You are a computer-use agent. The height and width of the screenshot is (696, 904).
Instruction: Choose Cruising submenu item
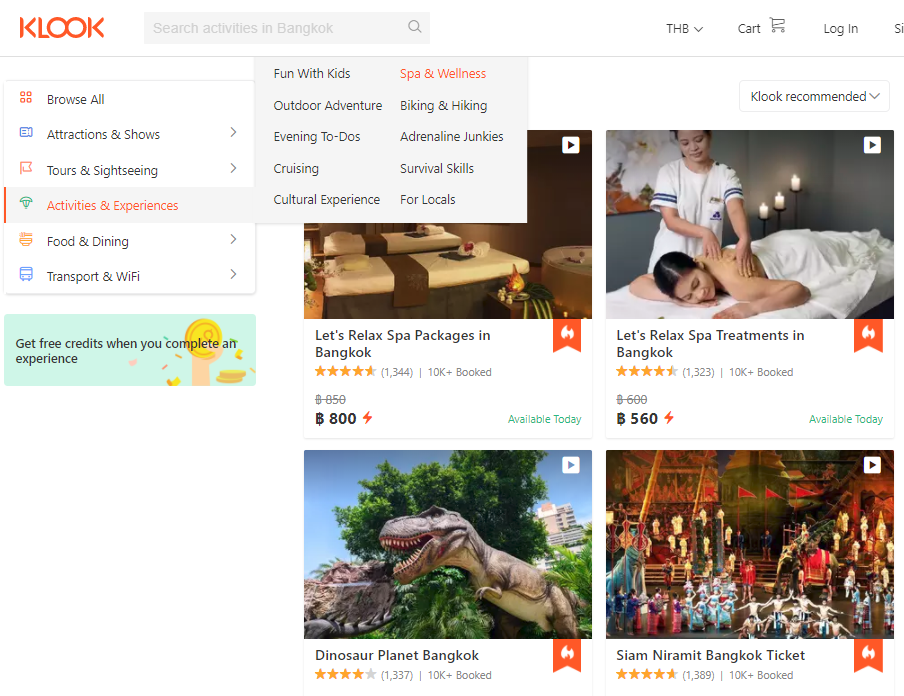(296, 168)
